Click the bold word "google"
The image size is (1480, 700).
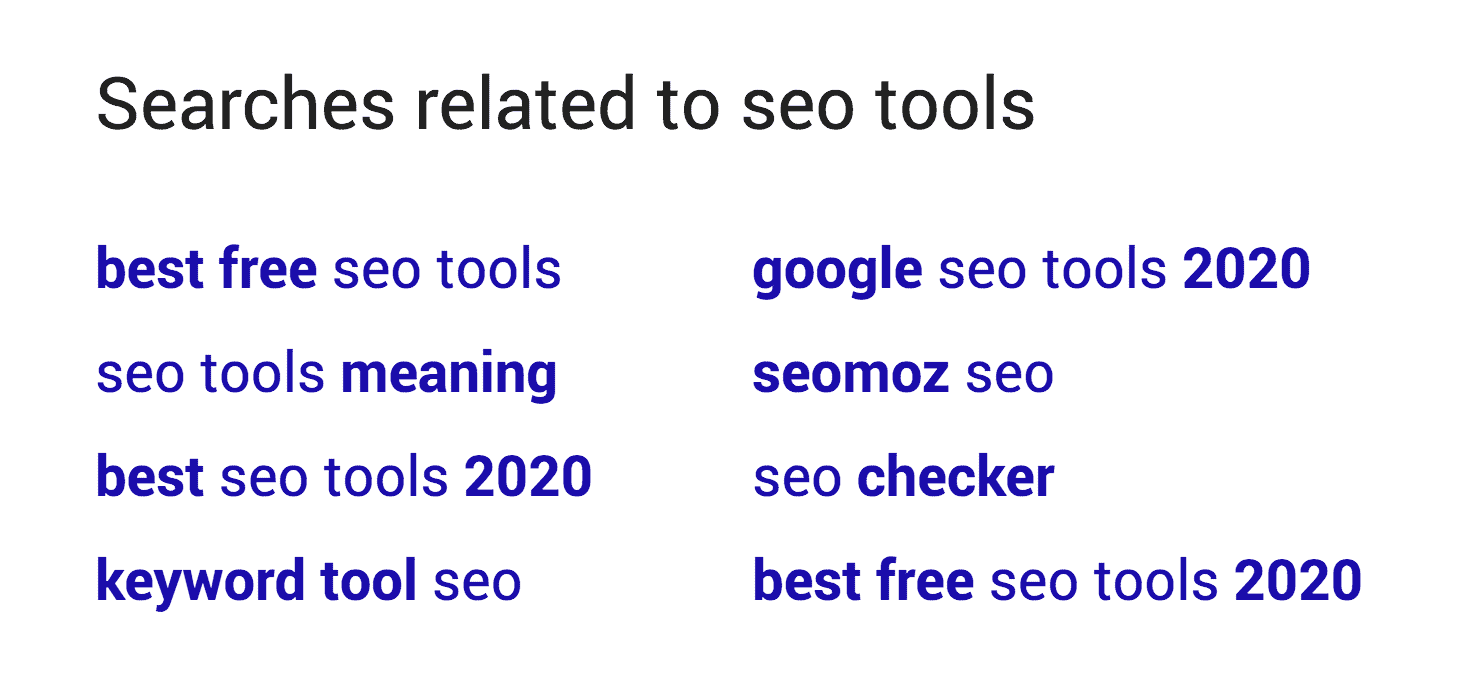point(837,272)
